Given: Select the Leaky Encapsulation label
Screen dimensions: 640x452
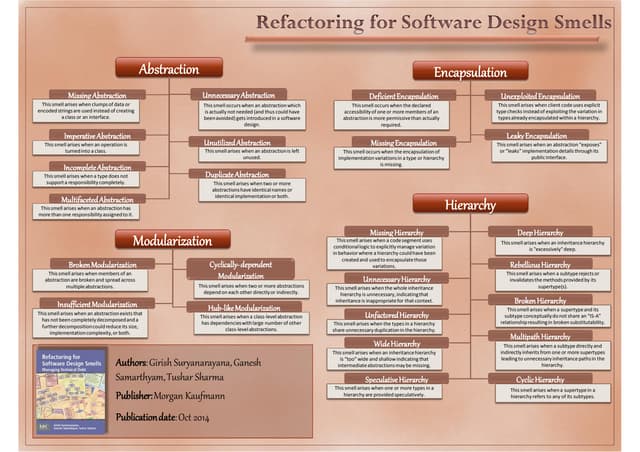Looking at the screenshot, I should pos(539,134).
